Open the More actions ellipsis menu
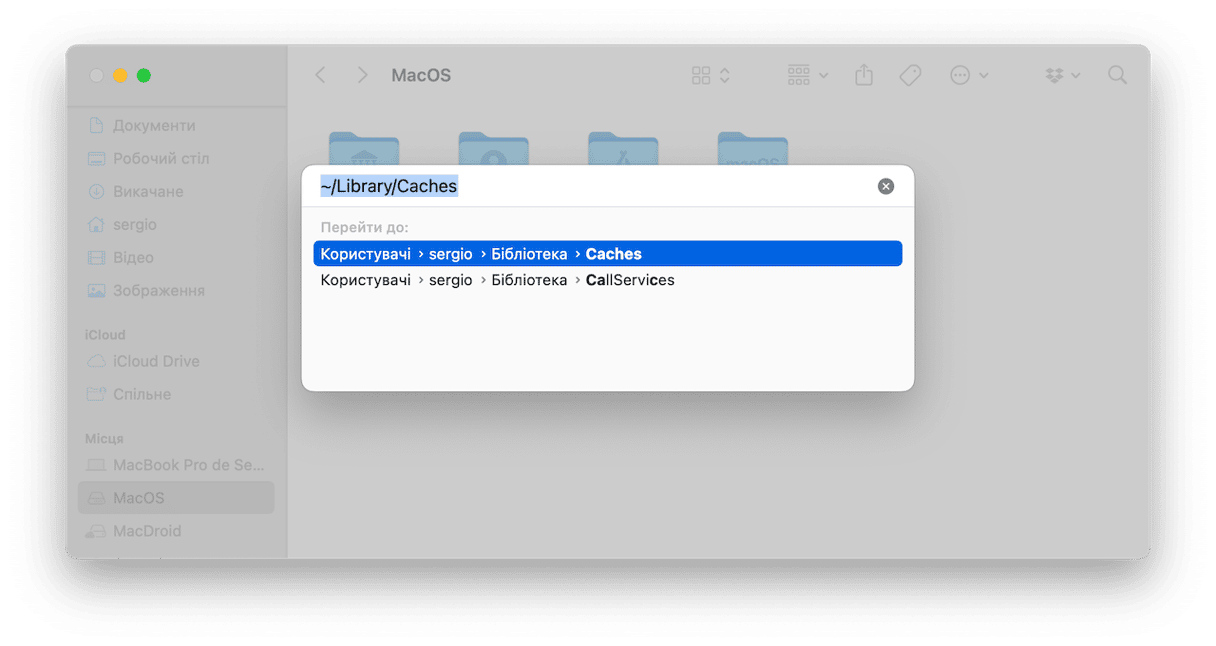This screenshot has width=1216, height=646. (969, 75)
